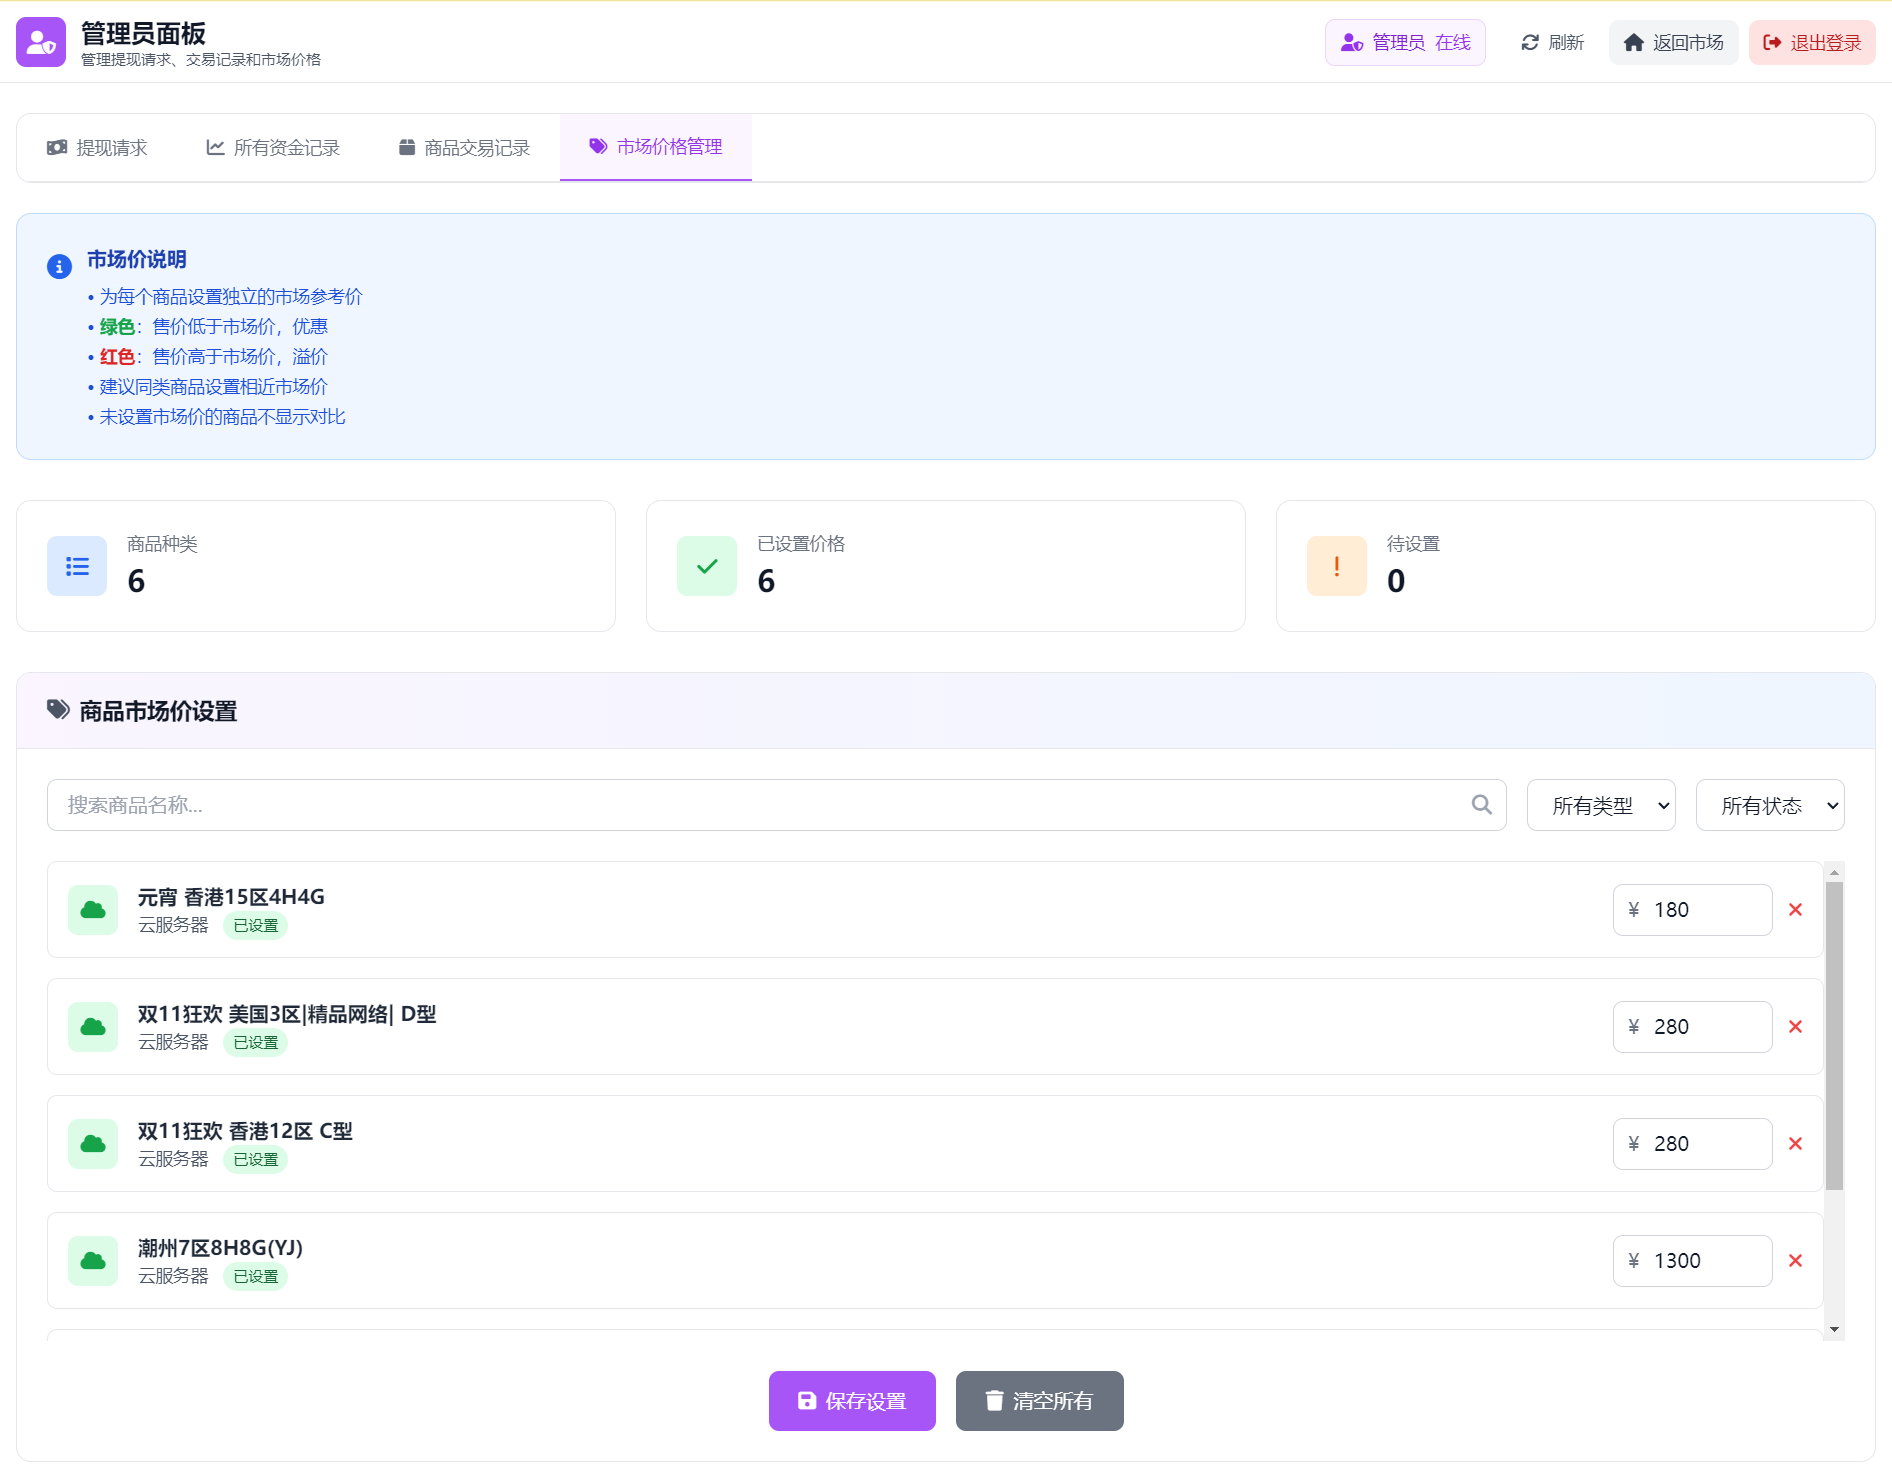This screenshot has width=1892, height=1478.
Task: Click the 刷新 refresh button
Action: pos(1552,42)
